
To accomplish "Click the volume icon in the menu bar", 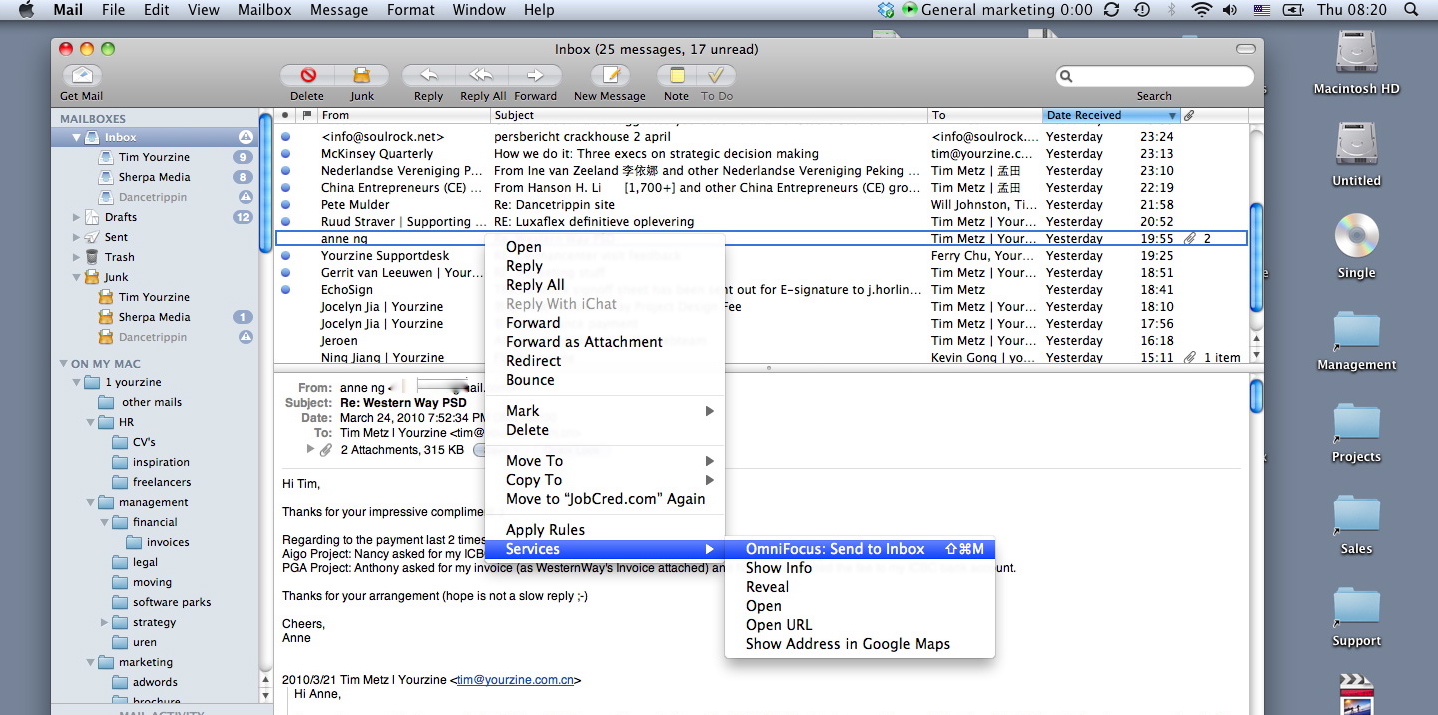I will pos(1229,10).
